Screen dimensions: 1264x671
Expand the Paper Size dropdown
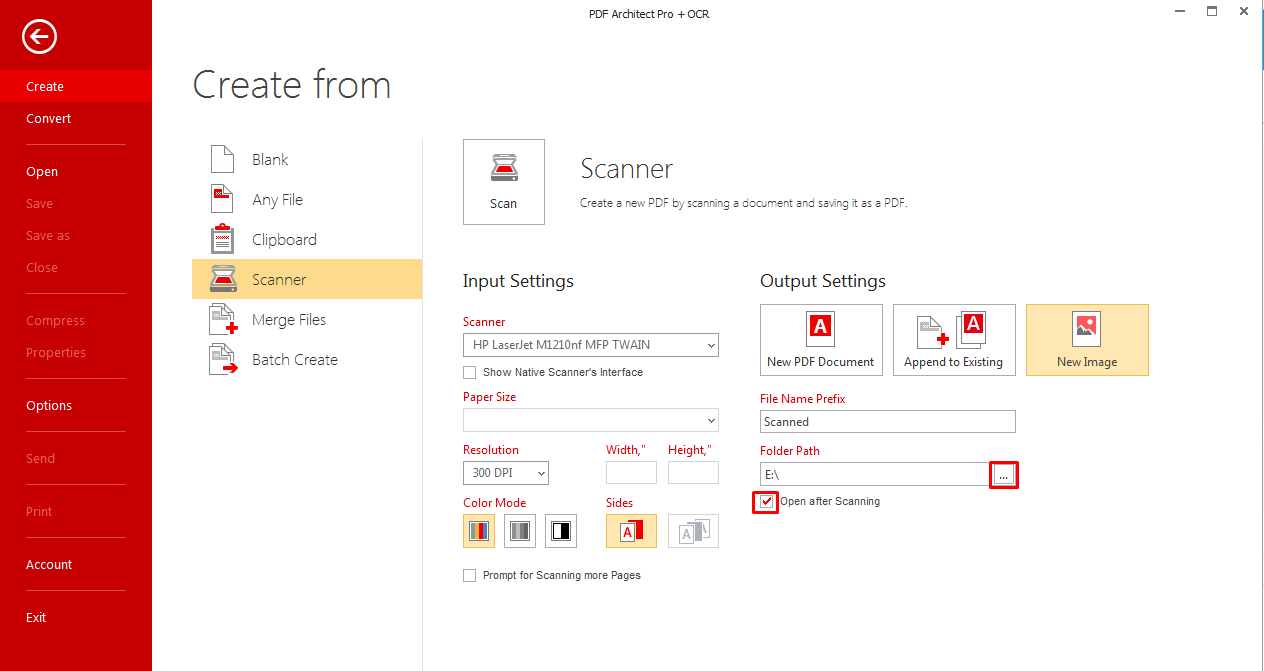[x=591, y=420]
